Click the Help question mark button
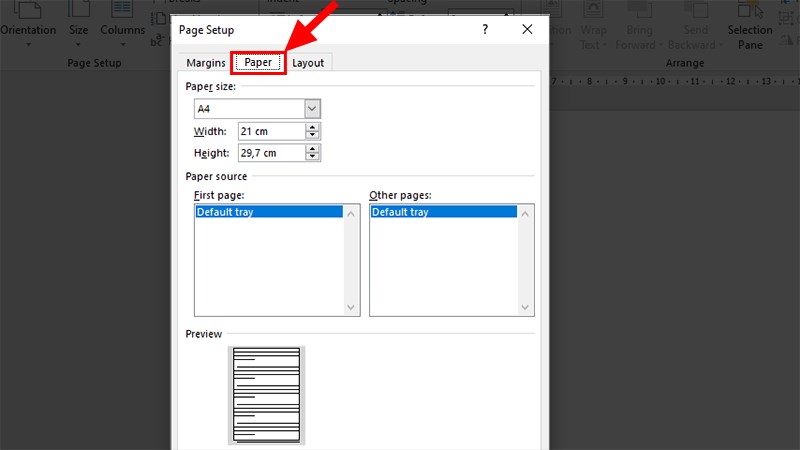800x450 pixels. tap(485, 30)
